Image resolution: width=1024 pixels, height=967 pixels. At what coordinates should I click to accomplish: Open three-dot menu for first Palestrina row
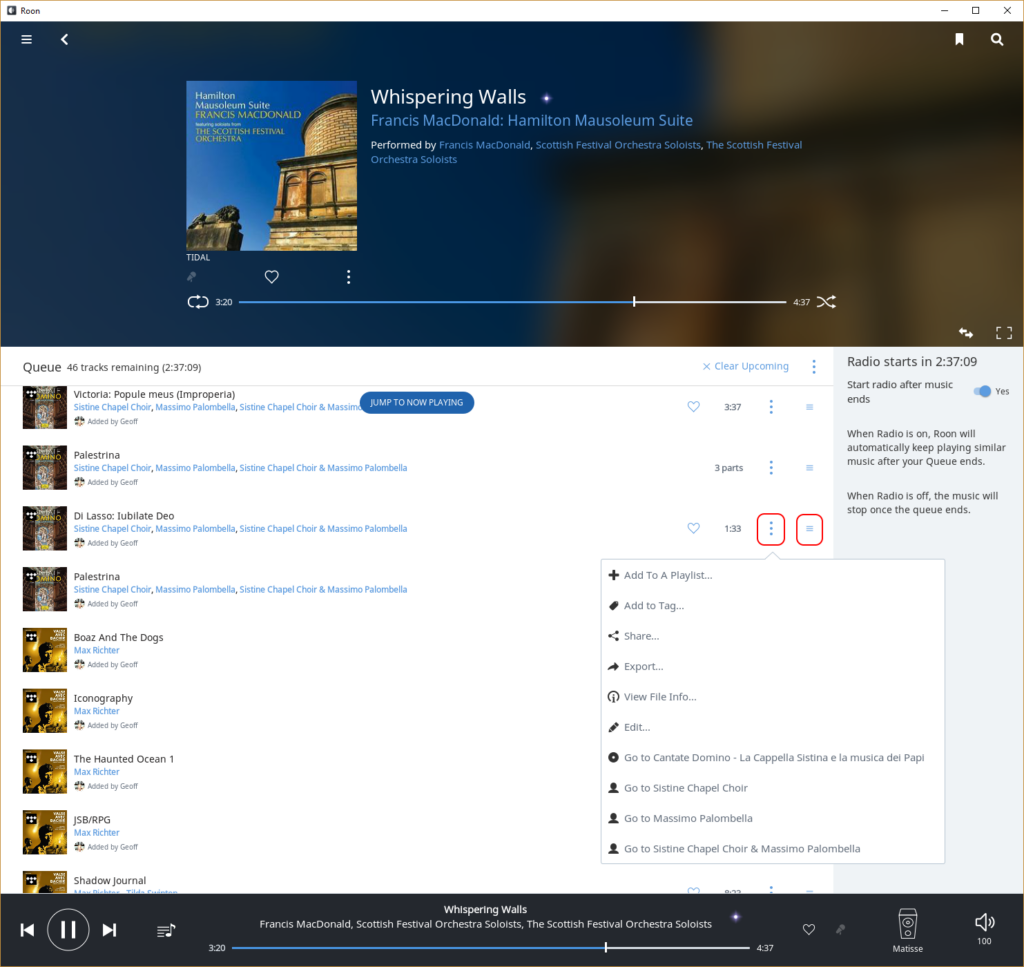pos(771,468)
